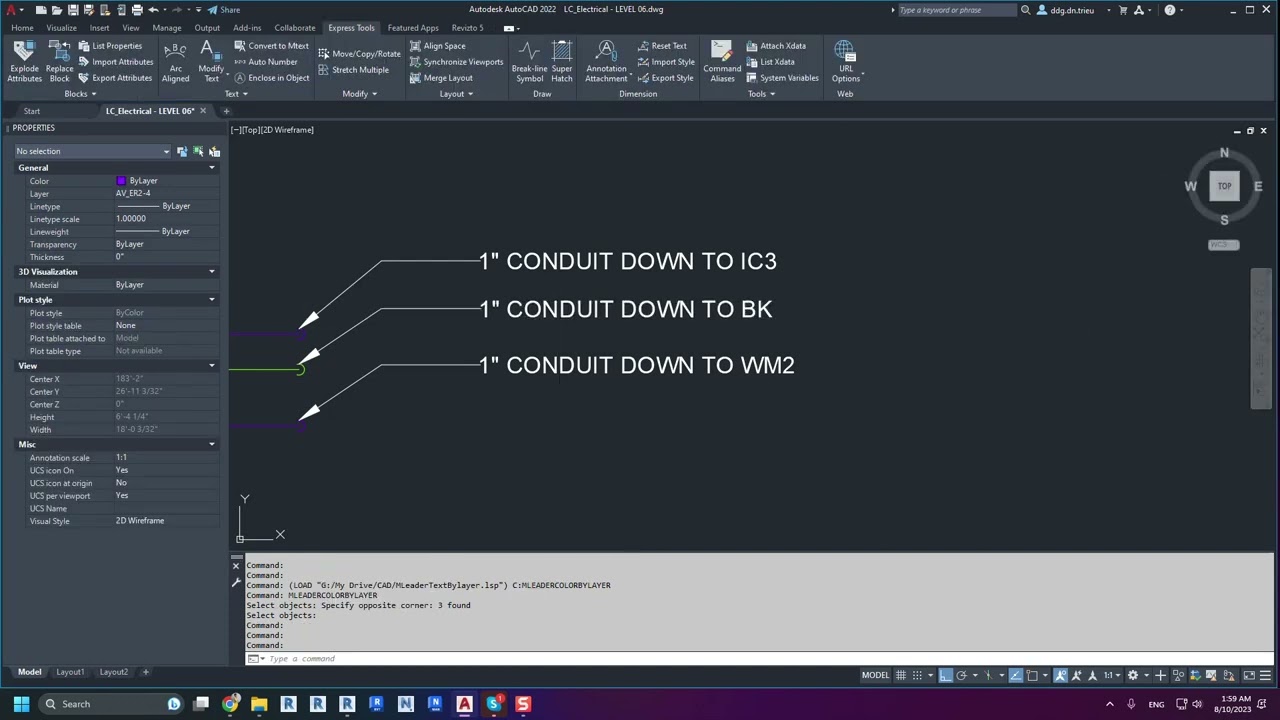Click System Variables tool
The width and height of the screenshot is (1280, 720).
click(782, 78)
